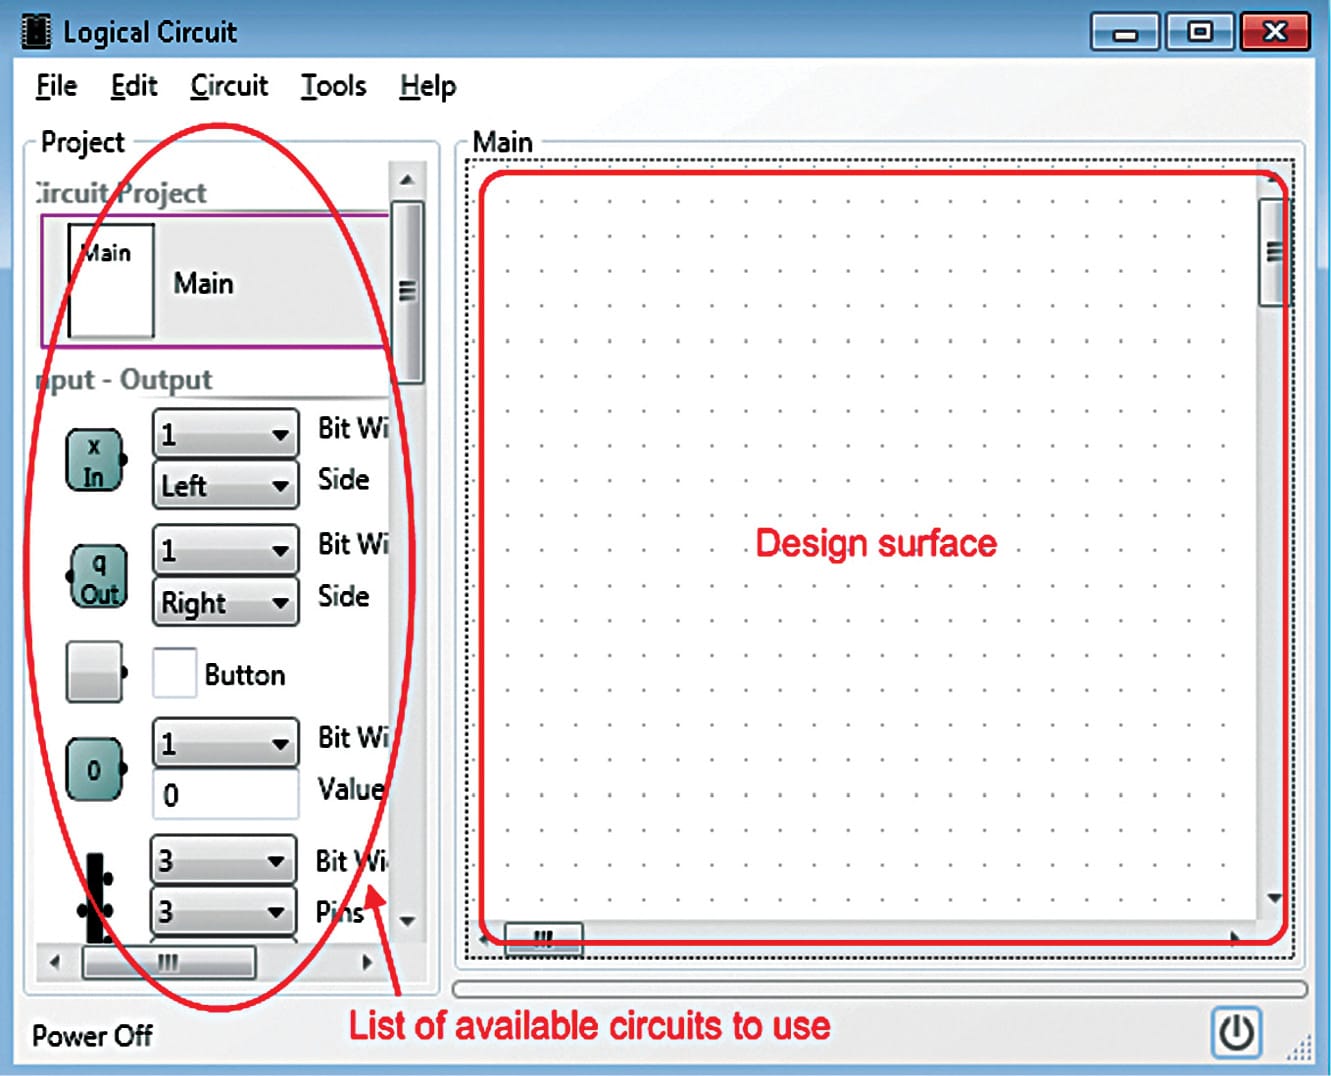The width and height of the screenshot is (1331, 1076).
Task: Open the Circuit menu
Action: click(x=228, y=86)
